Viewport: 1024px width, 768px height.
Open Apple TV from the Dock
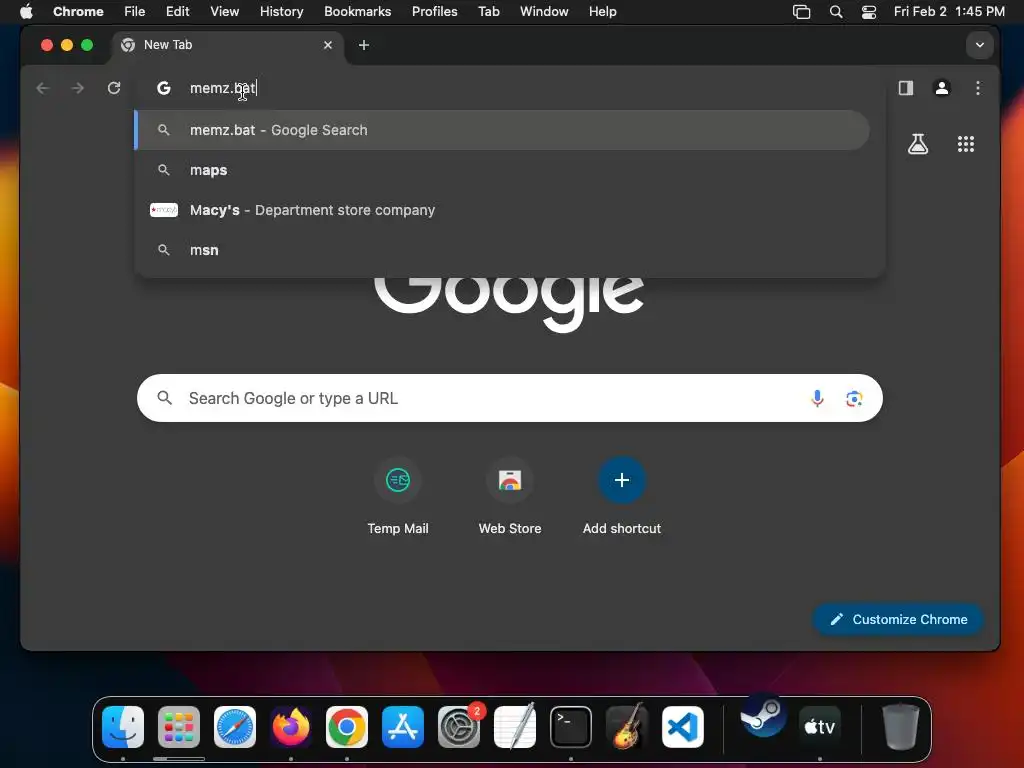[x=820, y=726]
